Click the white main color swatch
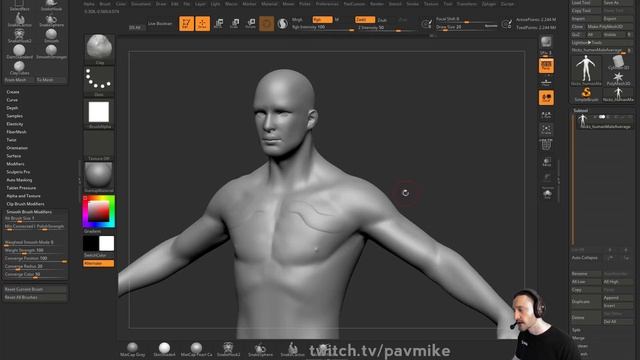640x360 pixels. point(107,243)
